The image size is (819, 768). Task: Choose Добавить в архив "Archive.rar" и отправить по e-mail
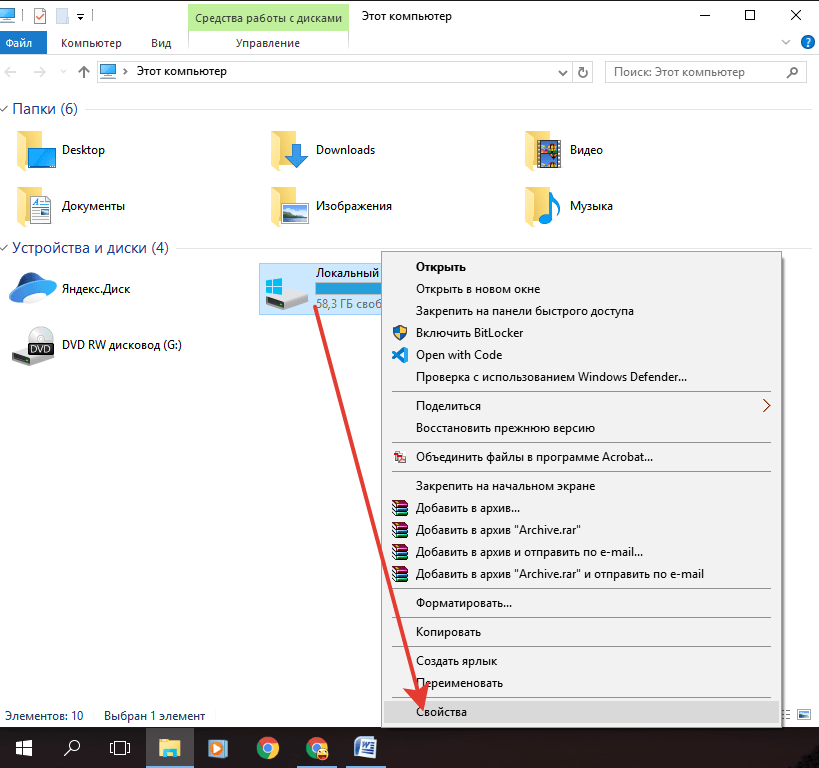582,574
